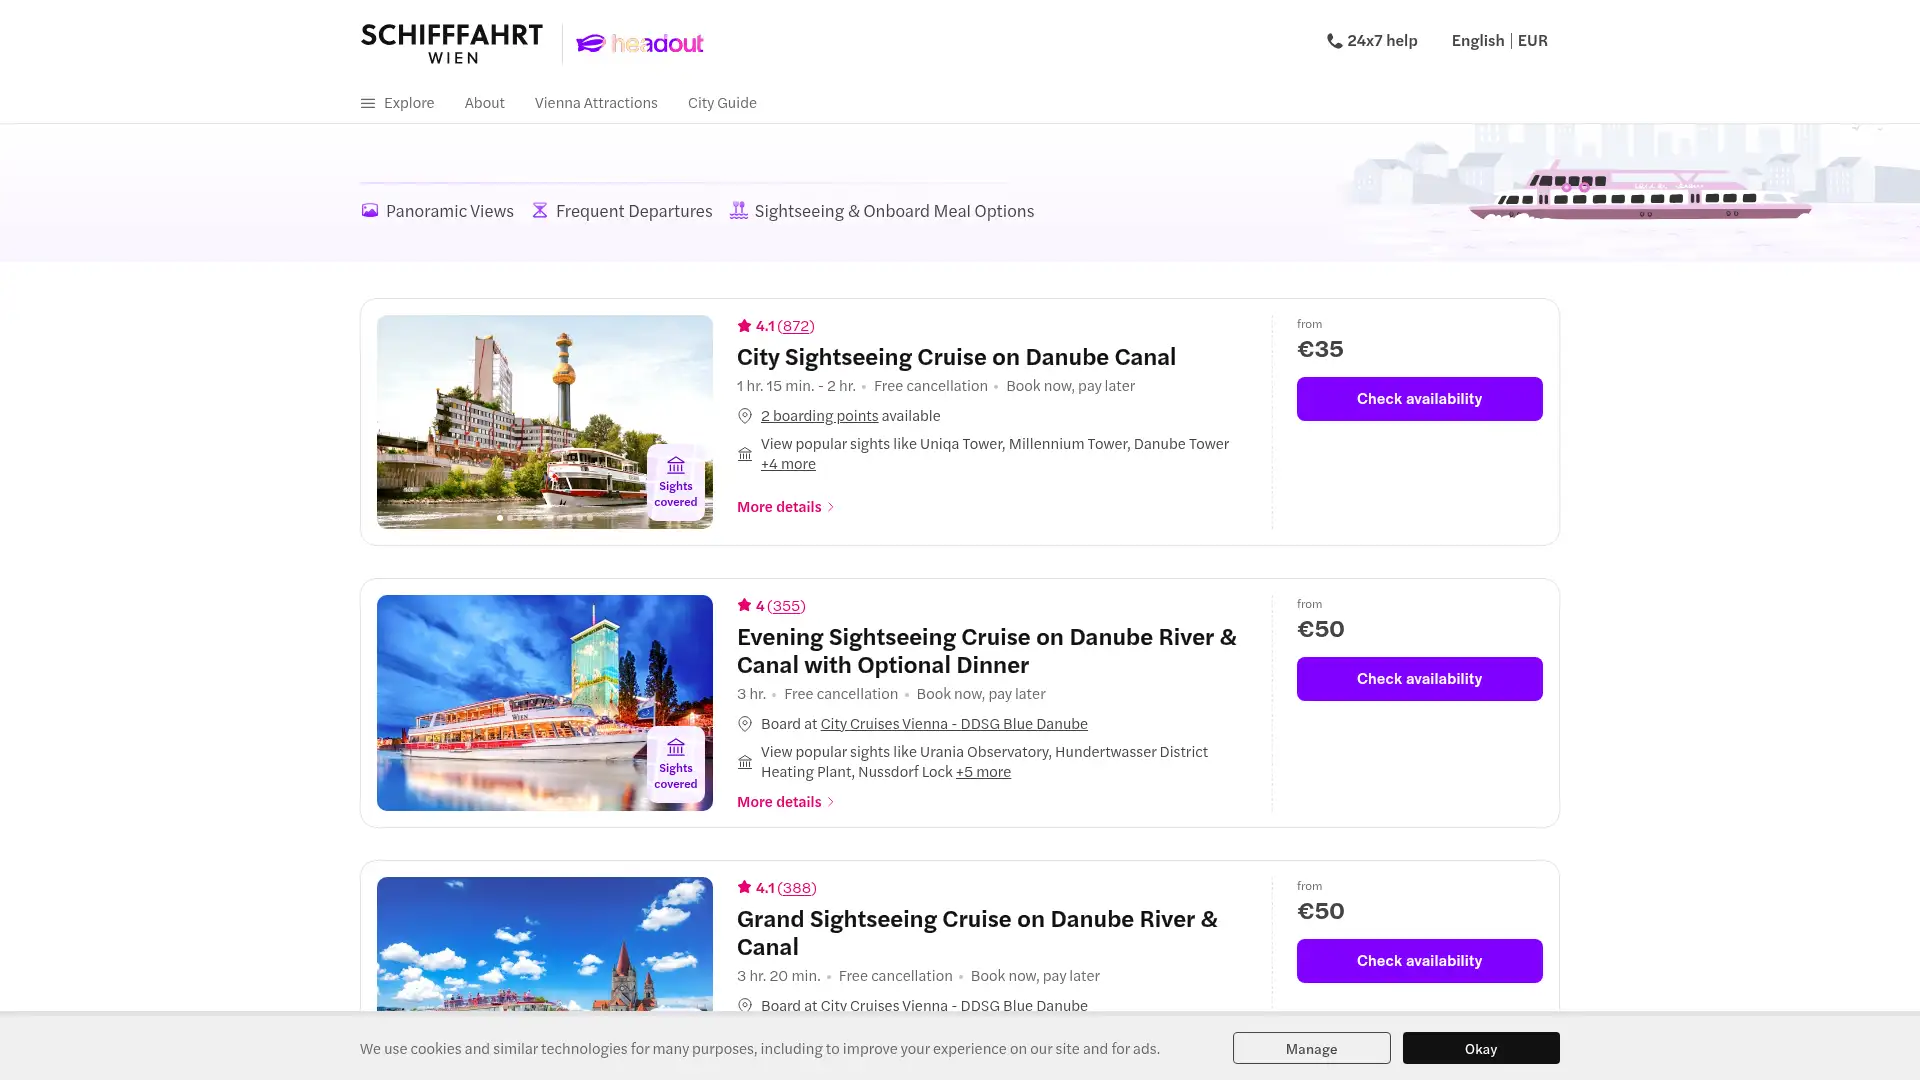
Task: Expand More details for Evening Sightseeing Cruise
Action: (x=785, y=801)
